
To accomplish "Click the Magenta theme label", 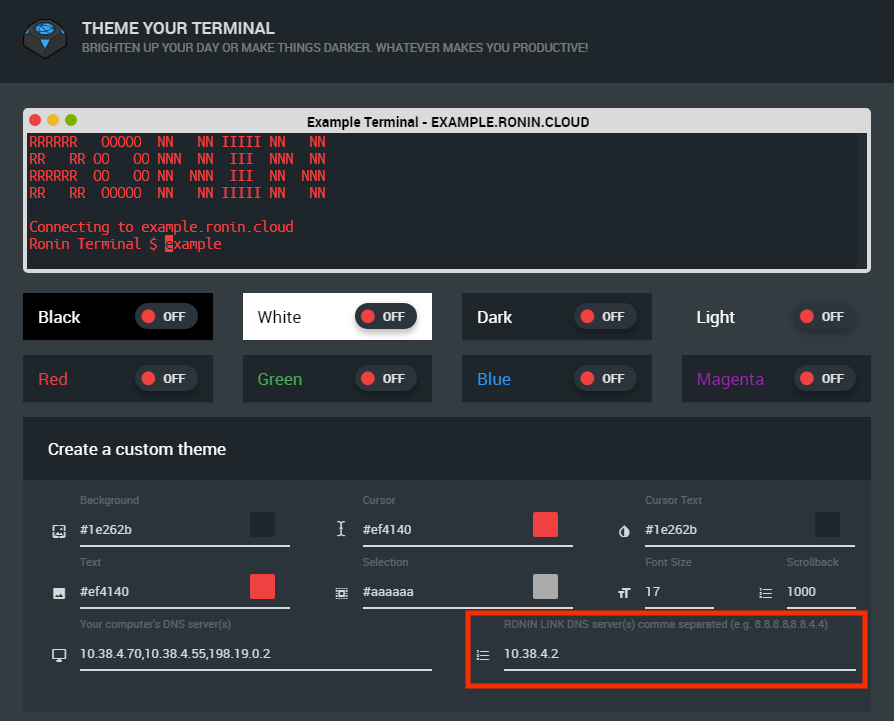I will click(730, 379).
